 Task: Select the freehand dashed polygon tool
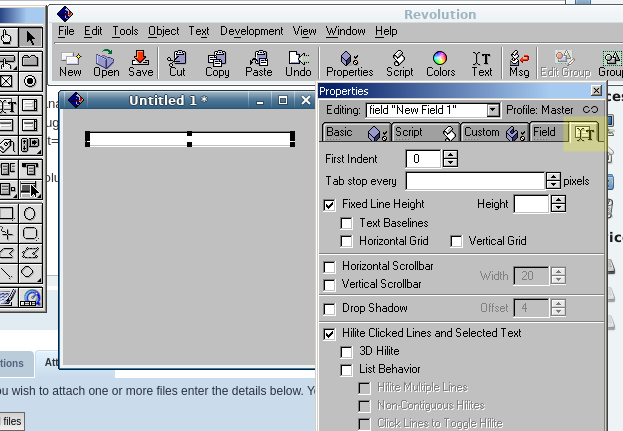(30, 253)
